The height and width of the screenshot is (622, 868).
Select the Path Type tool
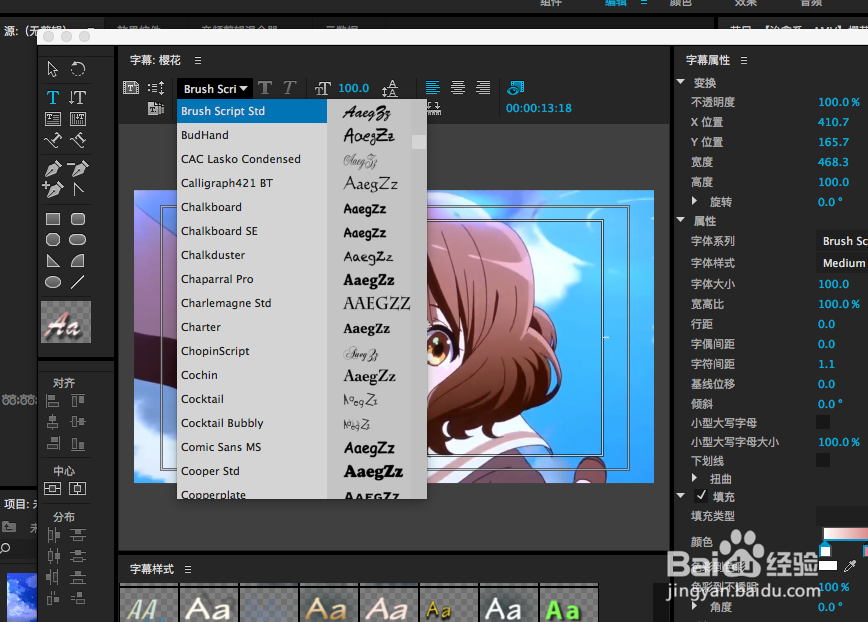pos(53,141)
